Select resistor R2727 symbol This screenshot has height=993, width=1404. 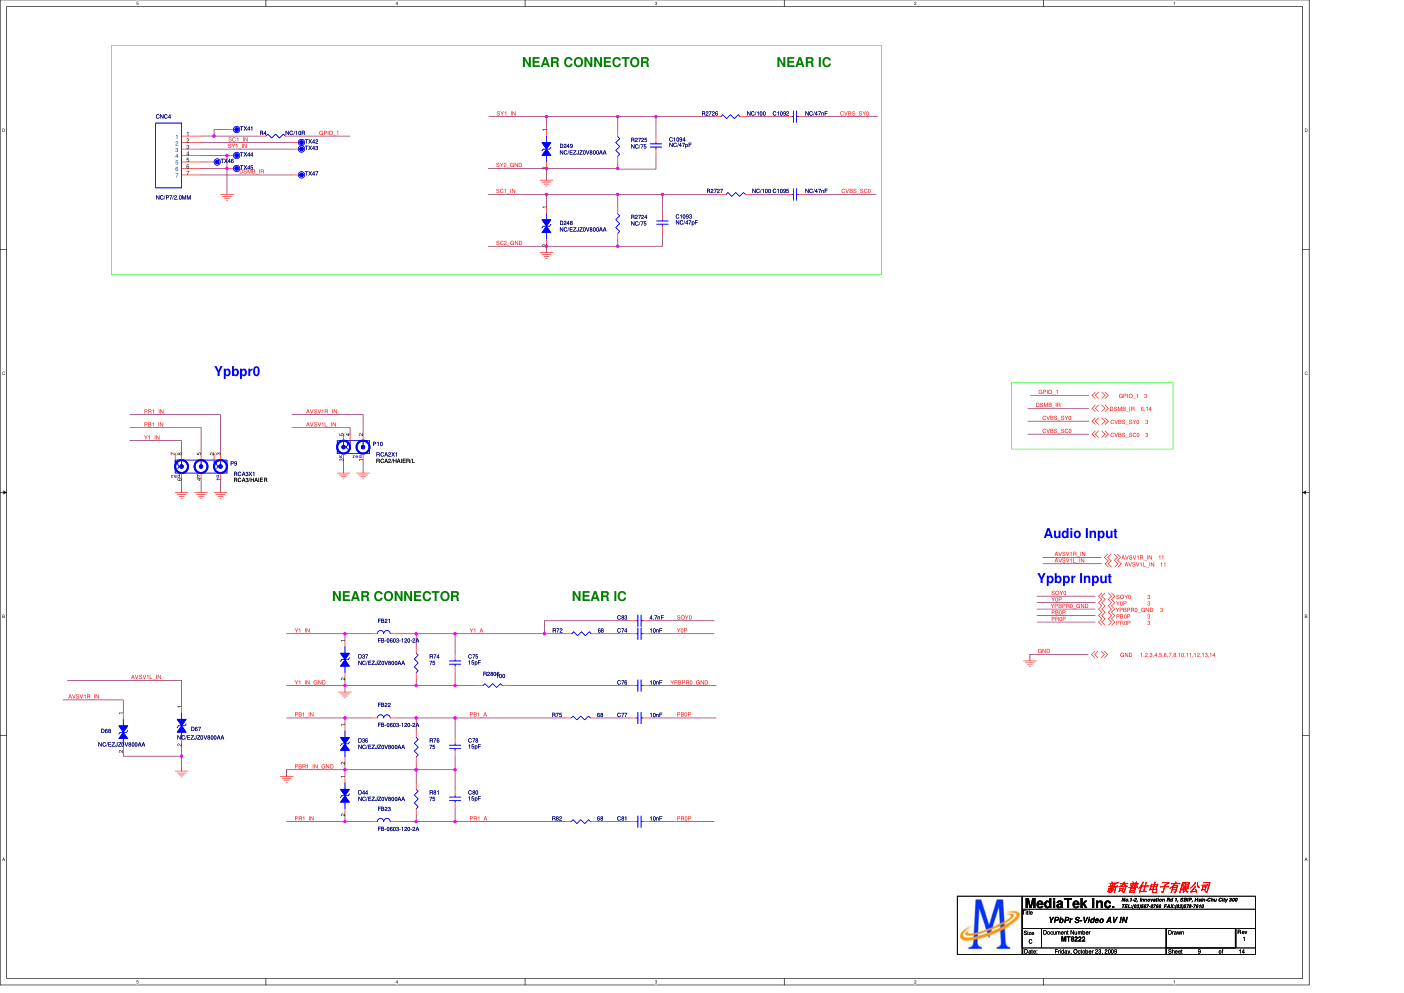[x=736, y=193]
